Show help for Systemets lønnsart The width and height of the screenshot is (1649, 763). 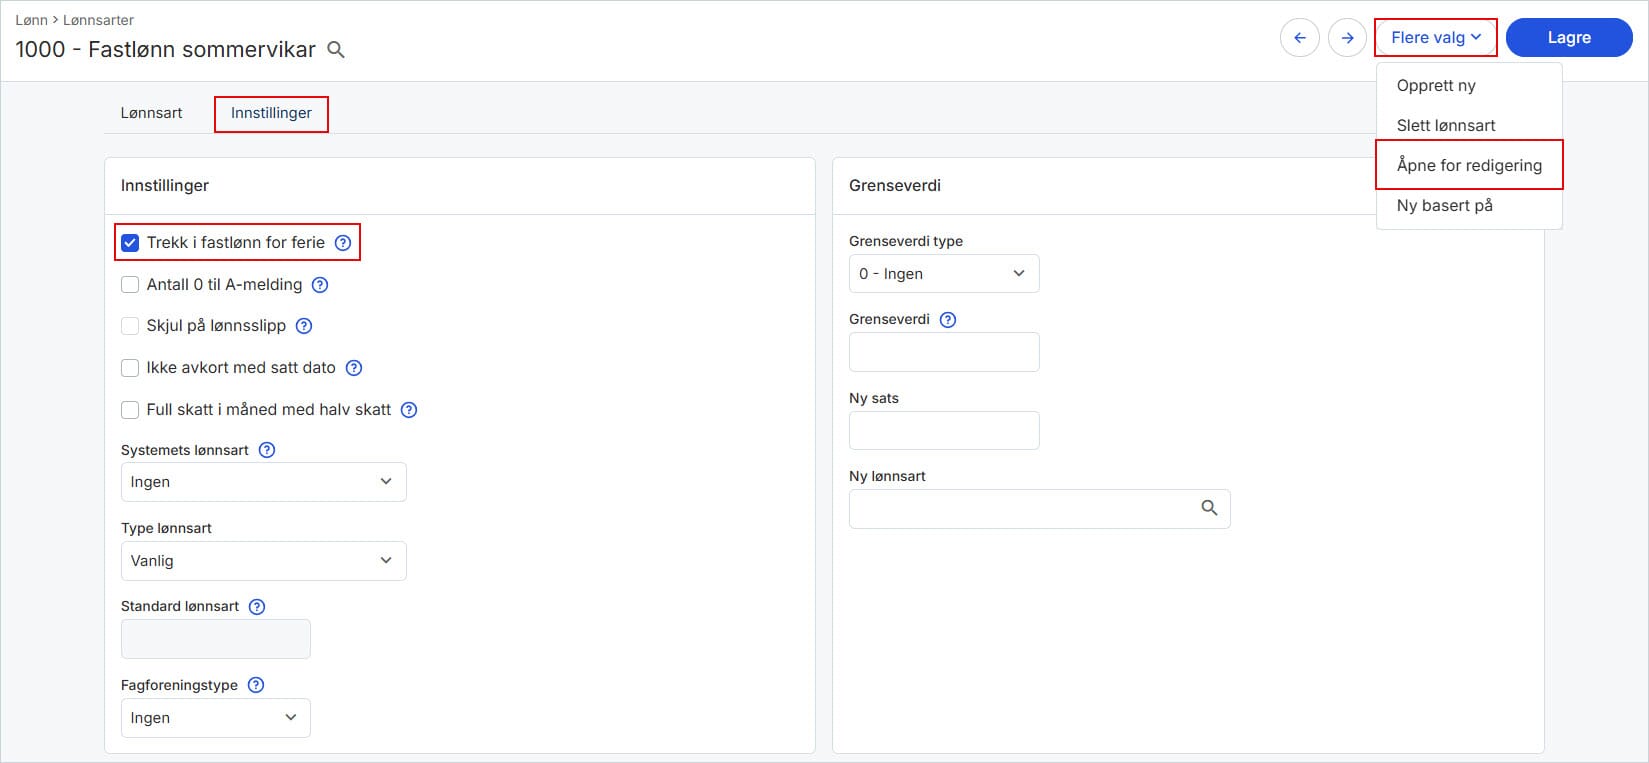coord(267,450)
